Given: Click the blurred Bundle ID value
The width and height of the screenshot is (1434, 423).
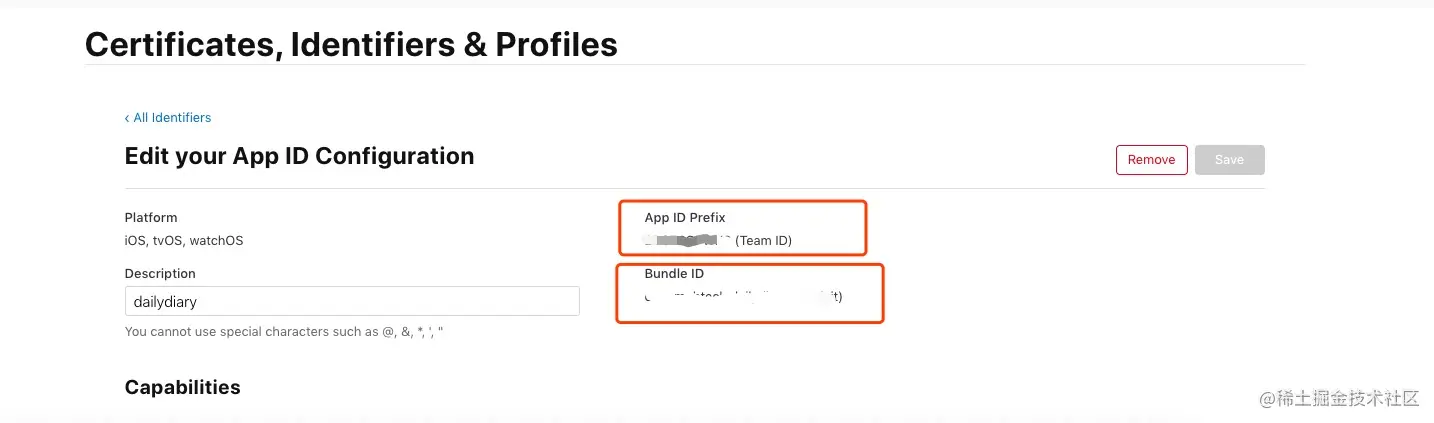Looking at the screenshot, I should pyautogui.click(x=743, y=297).
